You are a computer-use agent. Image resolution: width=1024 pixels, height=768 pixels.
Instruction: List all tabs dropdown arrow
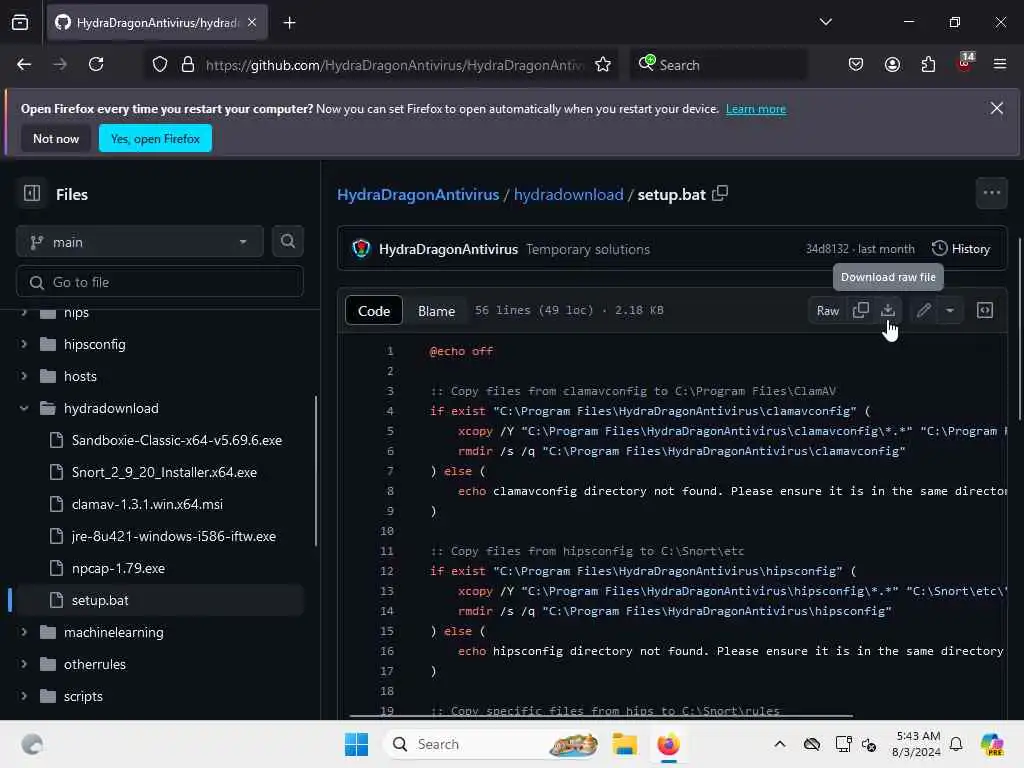coord(825,22)
